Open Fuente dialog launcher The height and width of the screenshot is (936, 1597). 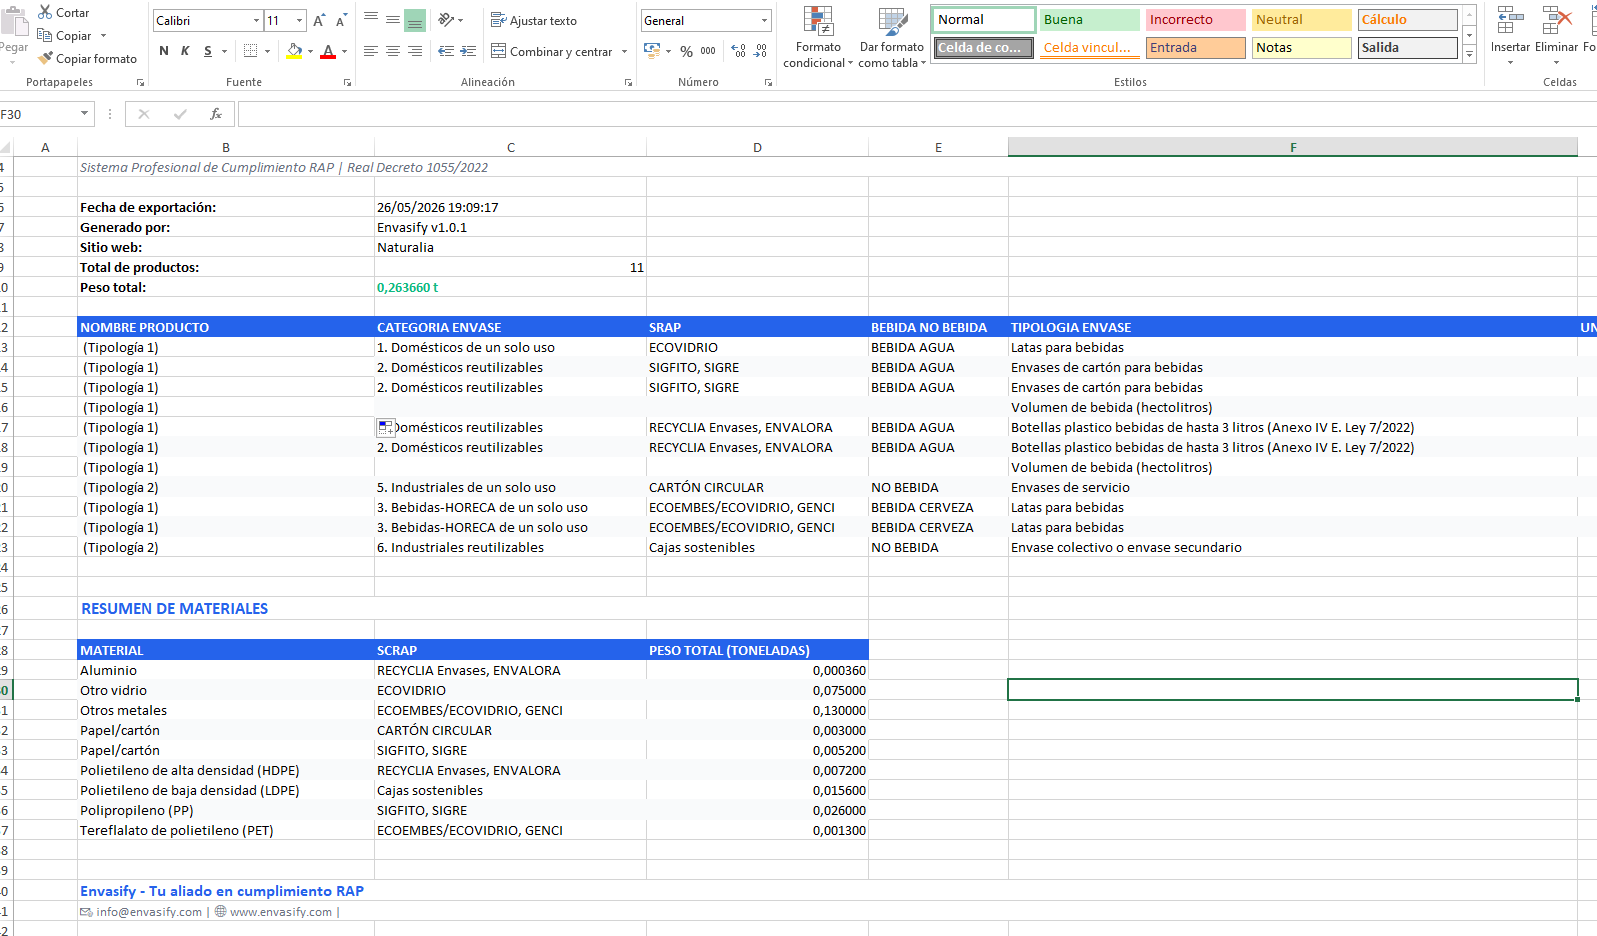[x=347, y=83]
